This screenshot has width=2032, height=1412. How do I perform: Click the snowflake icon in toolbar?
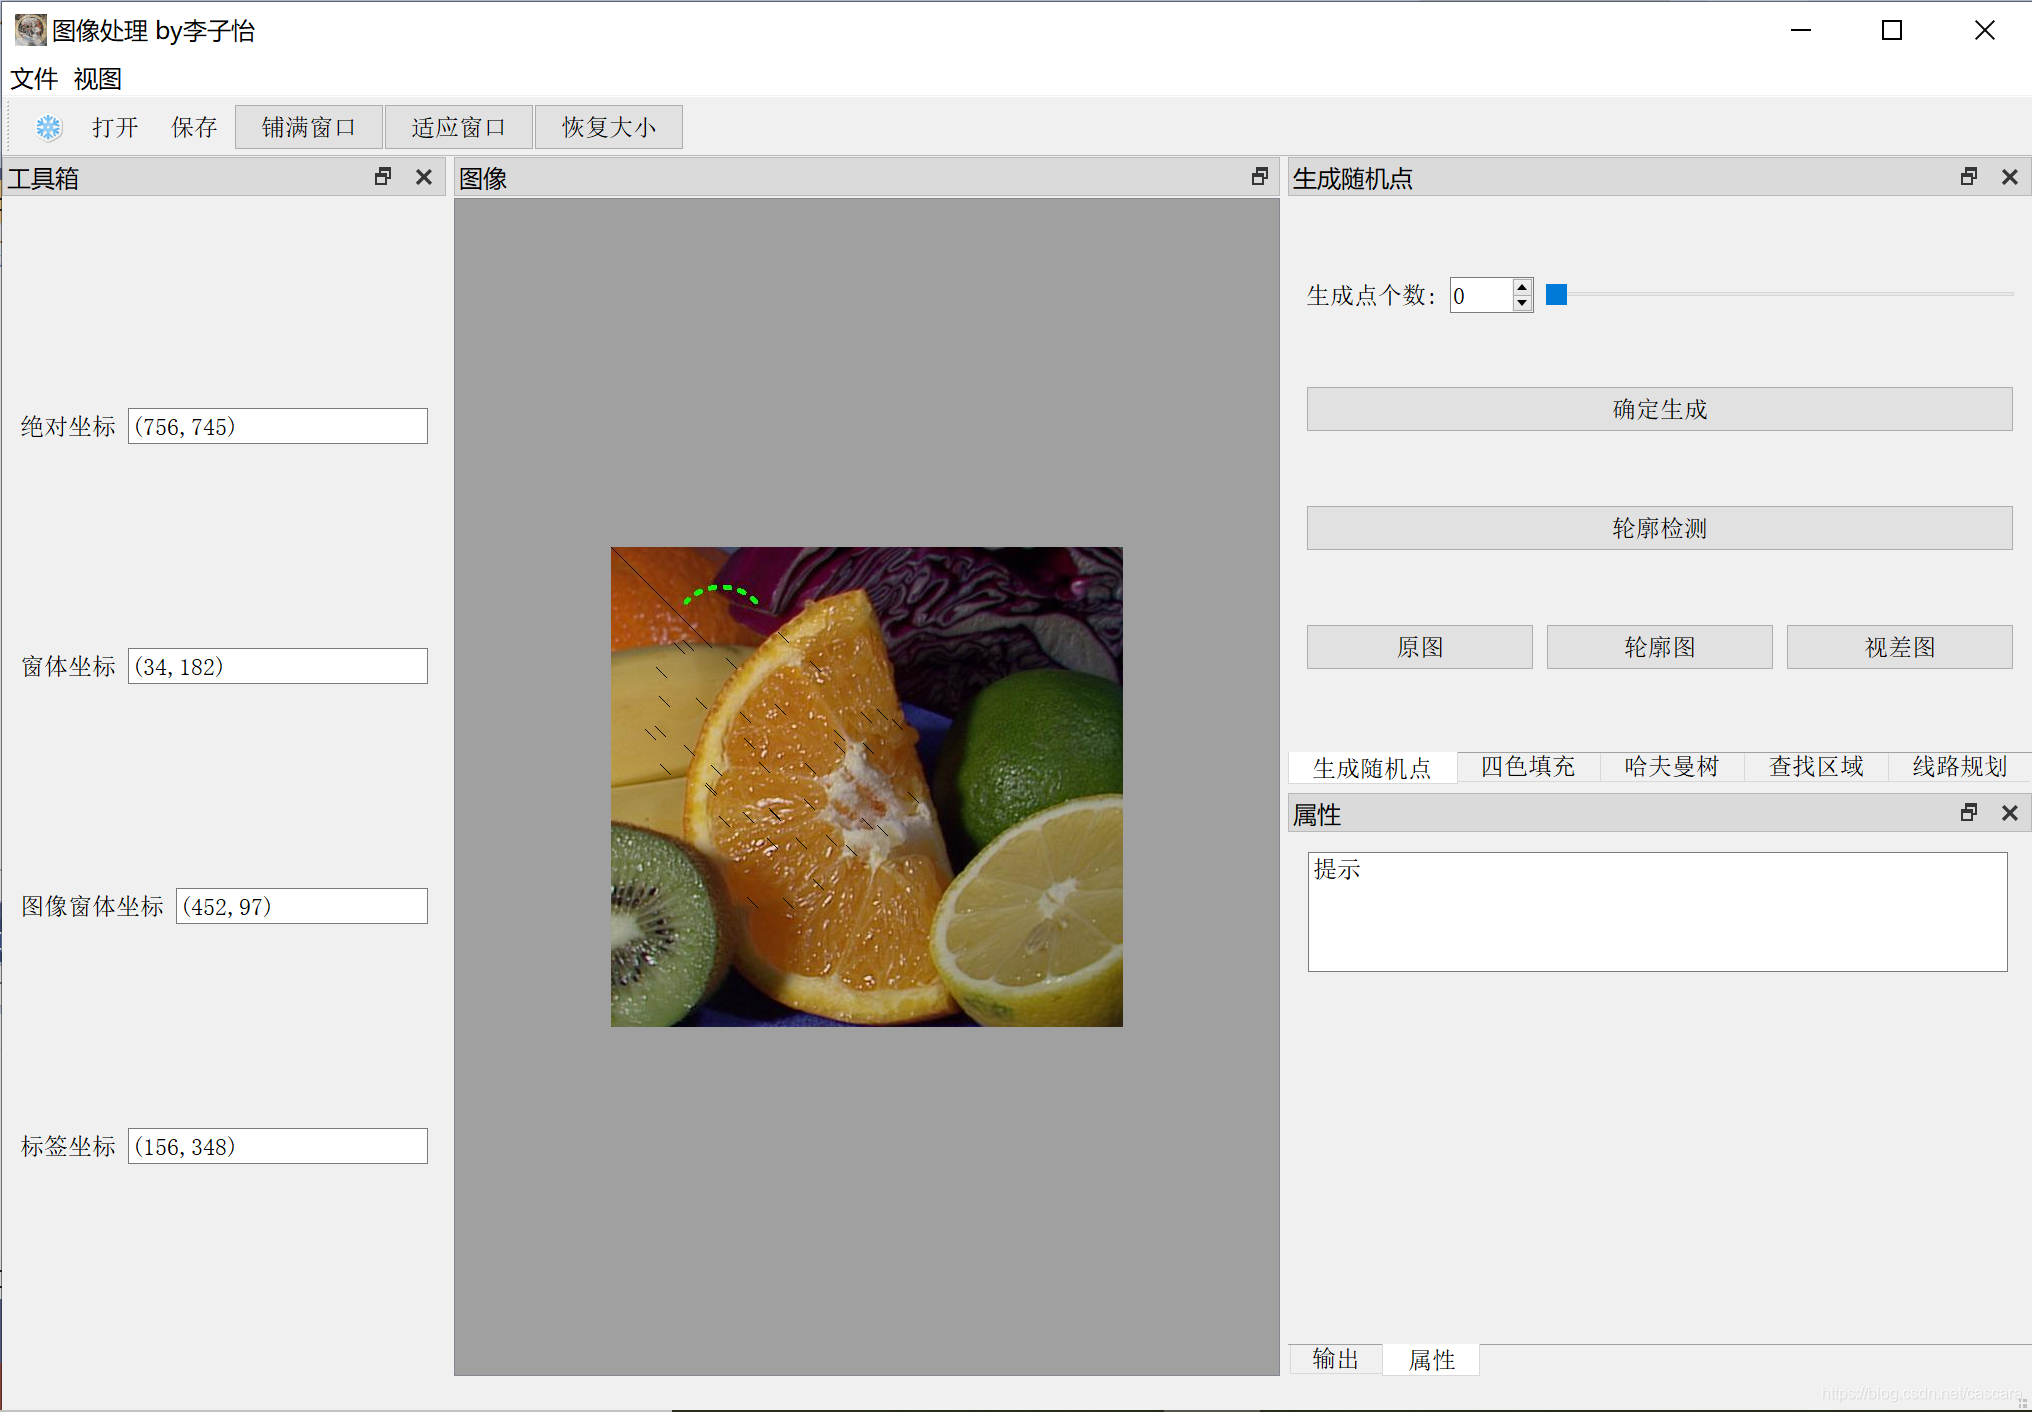coord(49,127)
